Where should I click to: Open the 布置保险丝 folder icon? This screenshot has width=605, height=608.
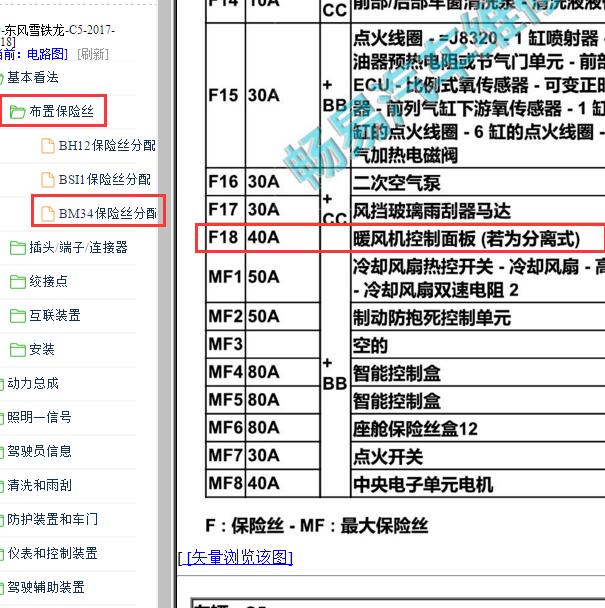click(x=17, y=112)
